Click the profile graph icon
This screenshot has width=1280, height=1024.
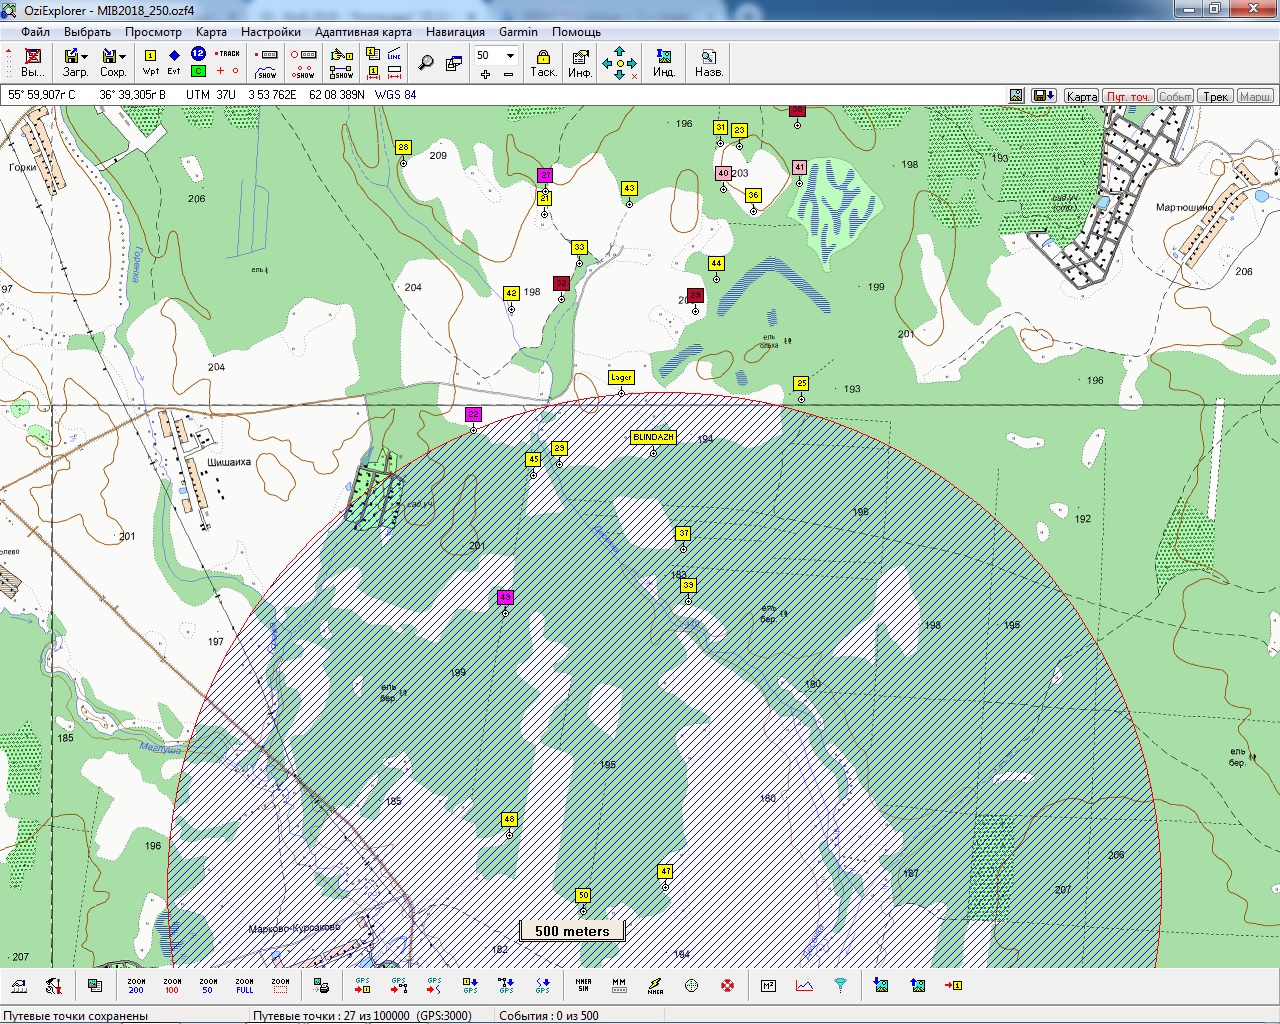804,986
